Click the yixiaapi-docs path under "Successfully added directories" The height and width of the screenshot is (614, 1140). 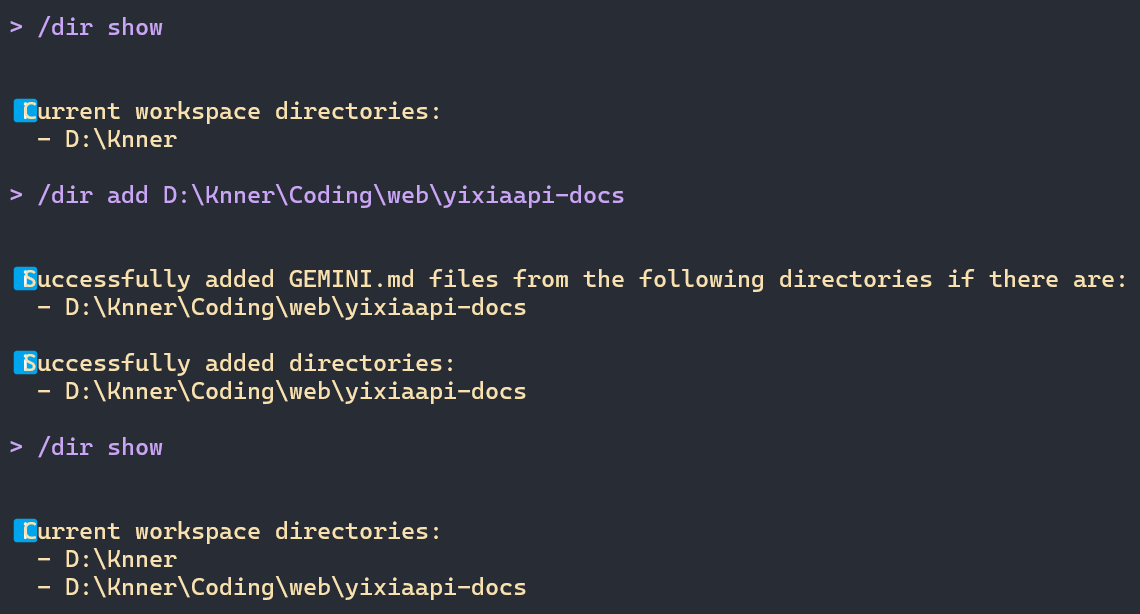pos(296,391)
